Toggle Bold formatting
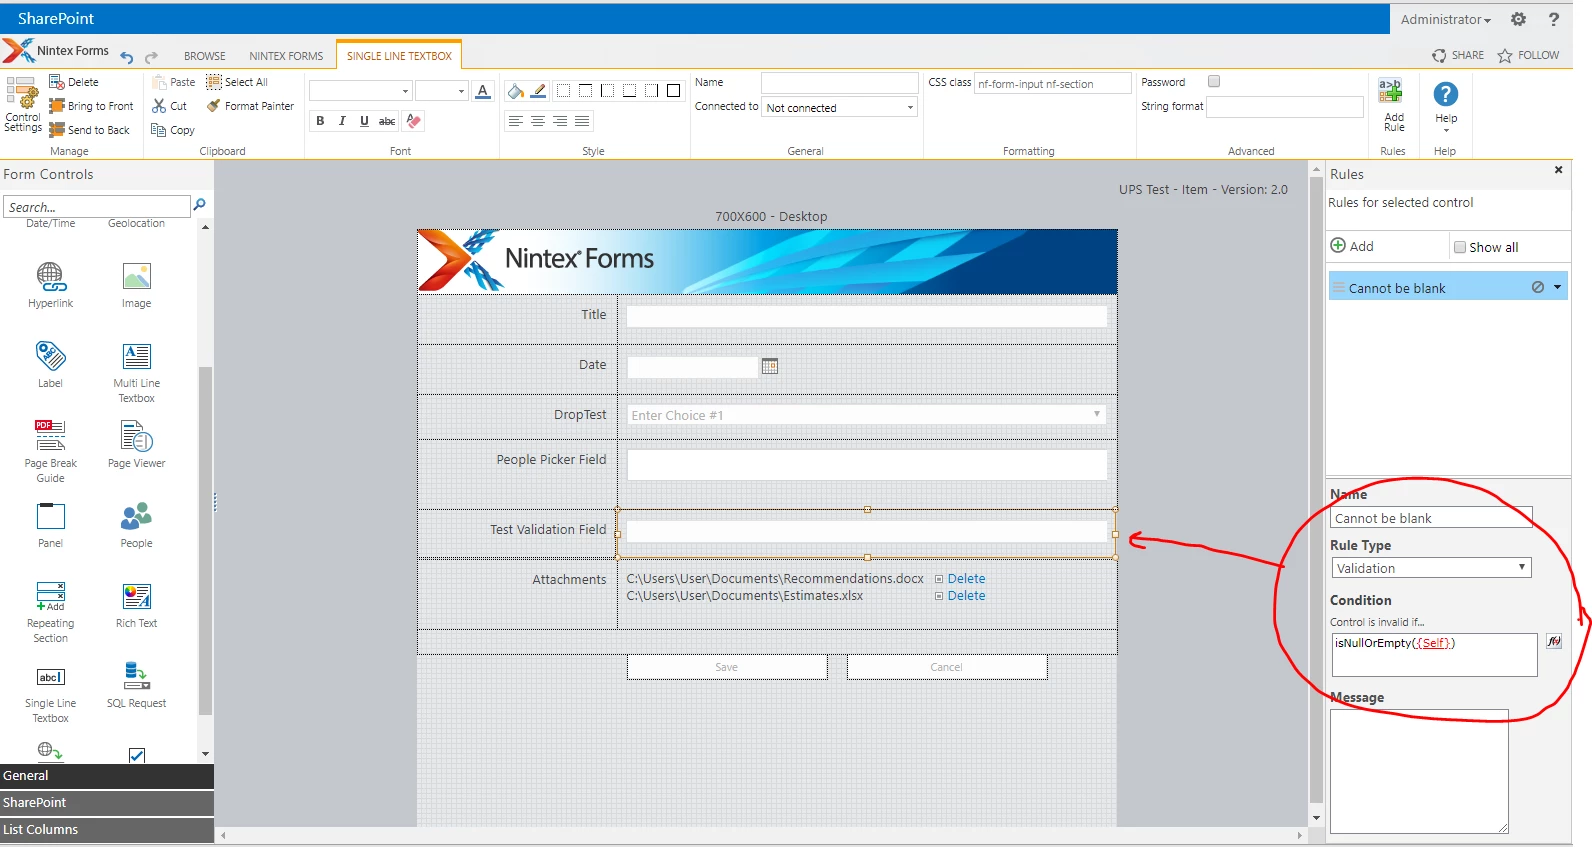 (x=320, y=121)
